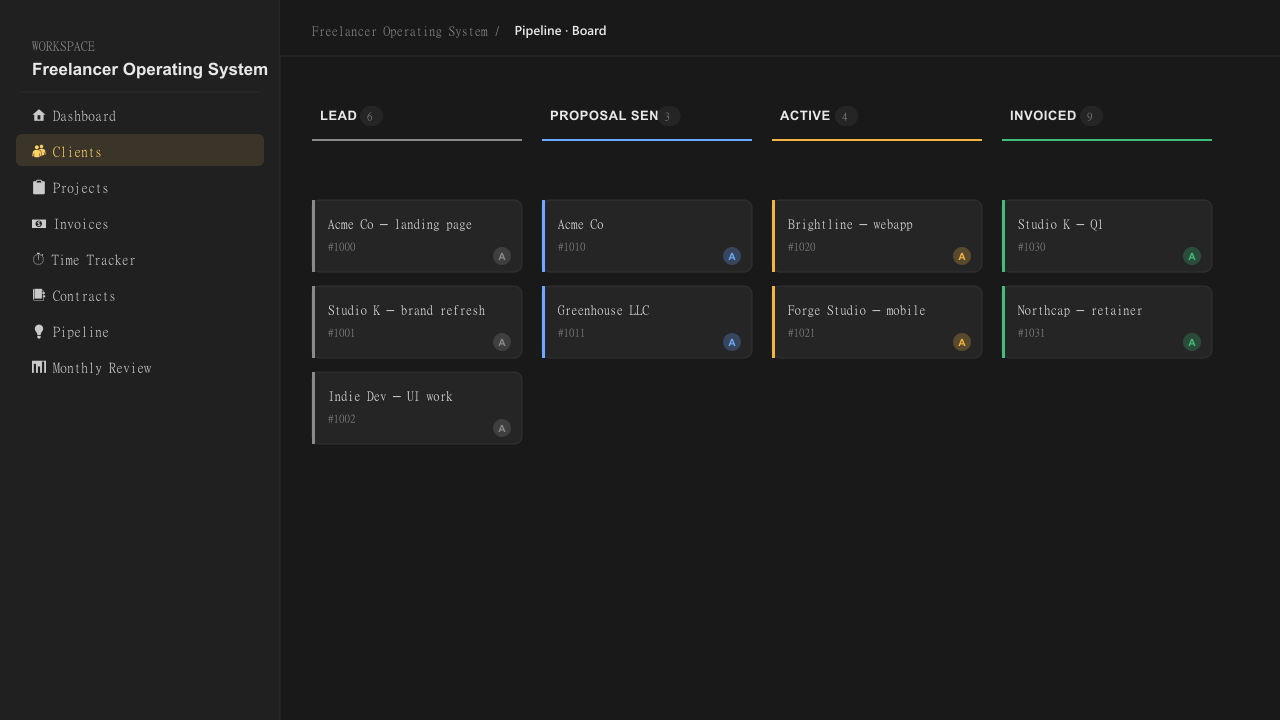Viewport: 1280px width, 720px height.
Task: Navigate to Monthly Review label
Action: coord(102,368)
